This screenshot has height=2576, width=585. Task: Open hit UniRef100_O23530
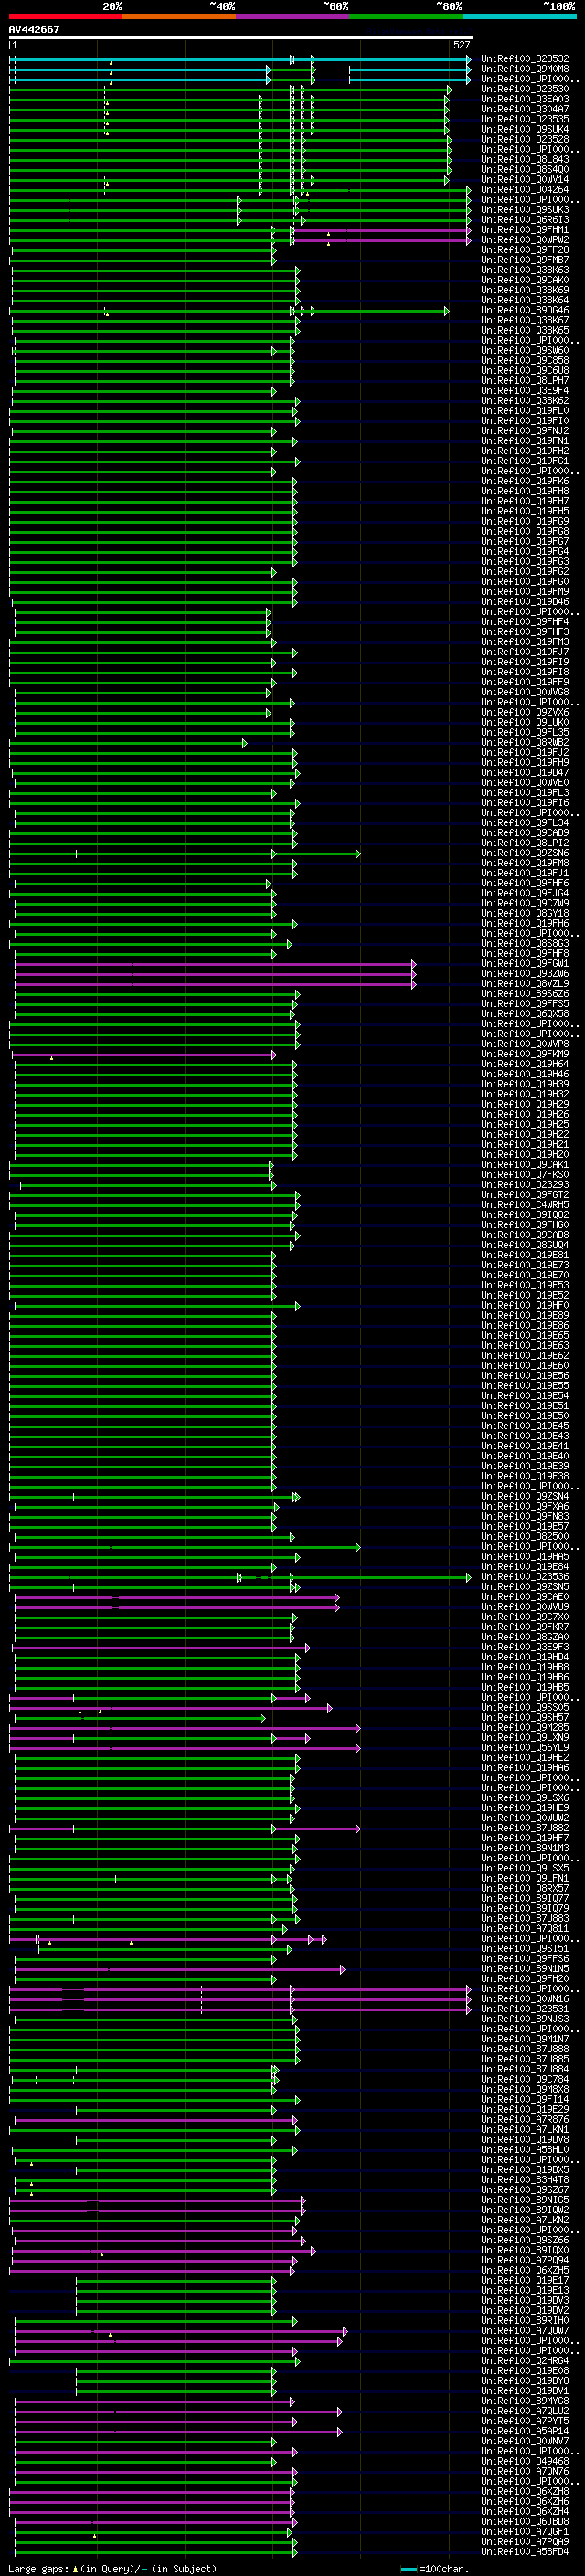[525, 89]
